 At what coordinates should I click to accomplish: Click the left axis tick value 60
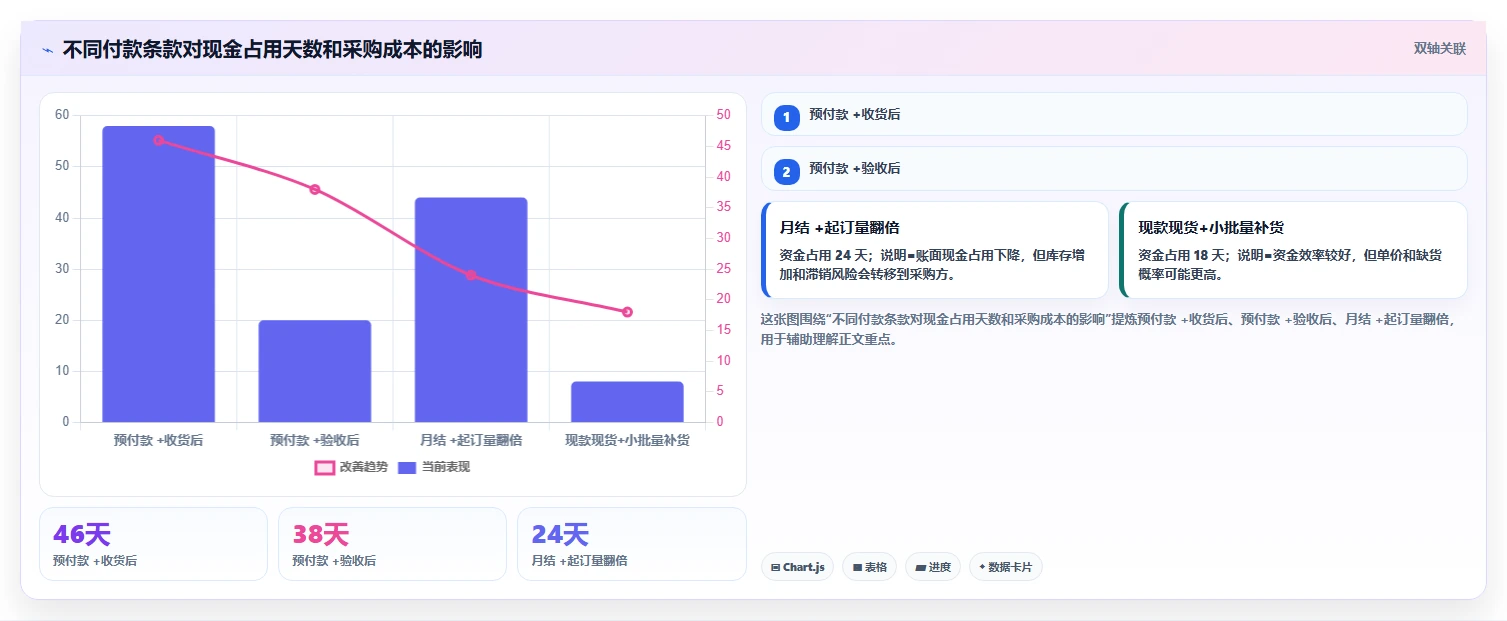[62, 115]
